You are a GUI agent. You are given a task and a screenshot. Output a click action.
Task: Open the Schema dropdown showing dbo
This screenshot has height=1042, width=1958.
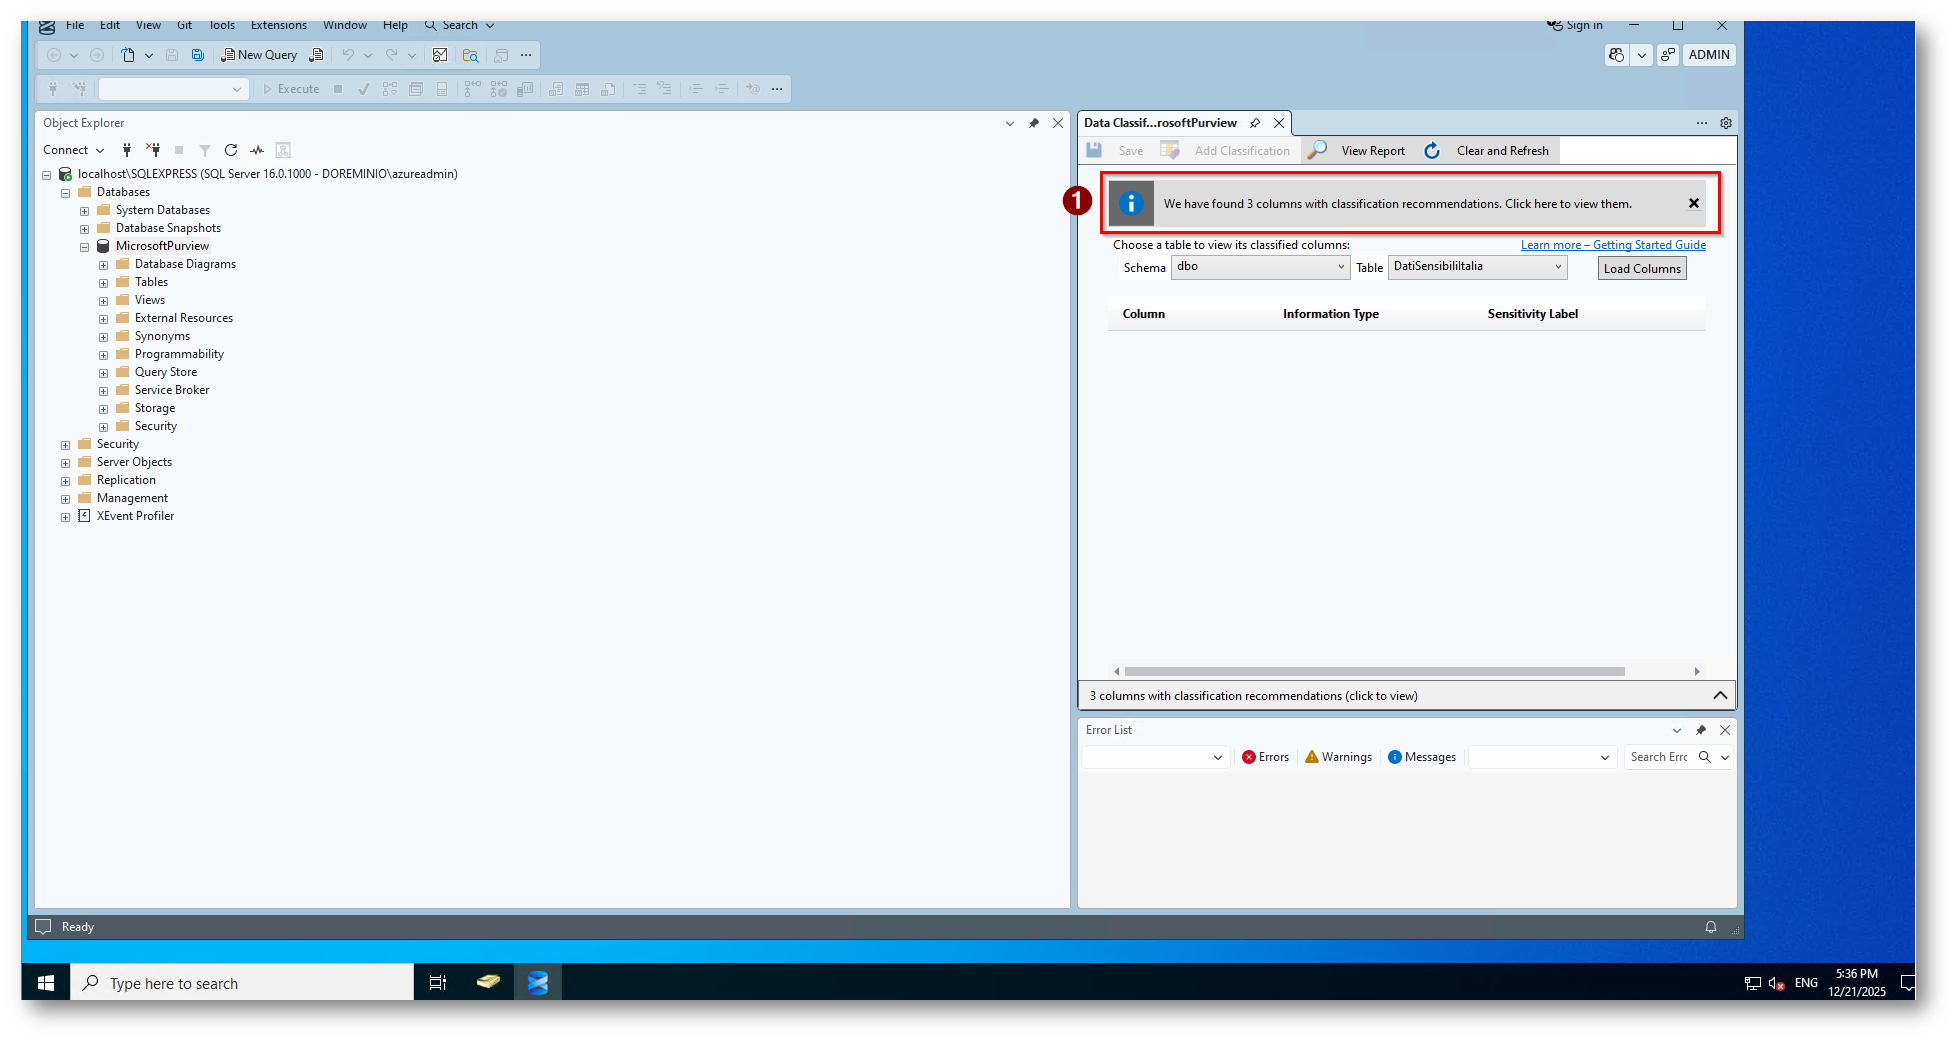[x=1260, y=267]
